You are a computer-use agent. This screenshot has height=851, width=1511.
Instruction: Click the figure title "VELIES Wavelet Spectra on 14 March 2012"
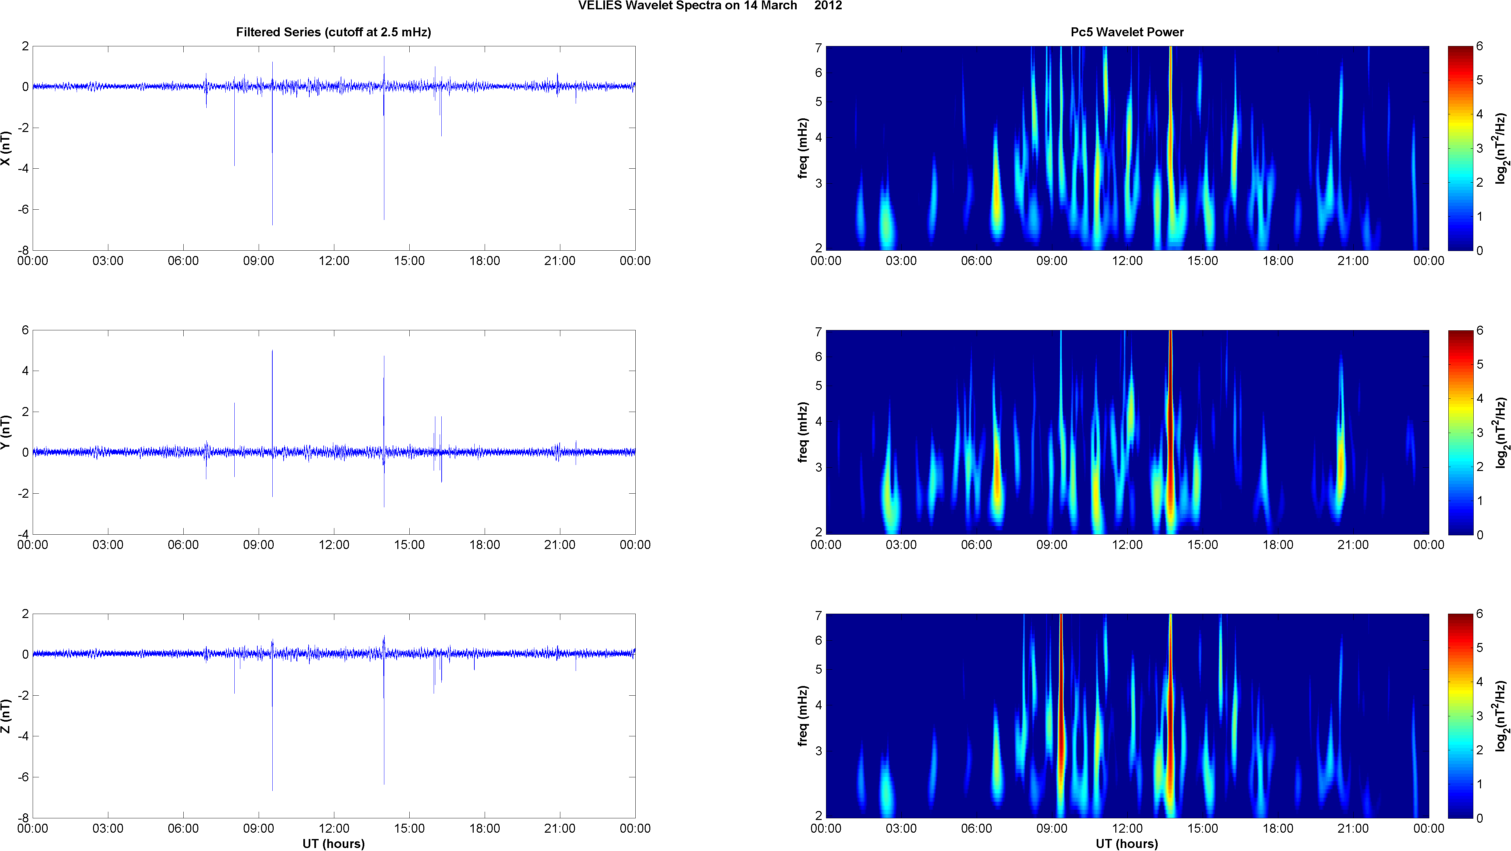coord(710,6)
